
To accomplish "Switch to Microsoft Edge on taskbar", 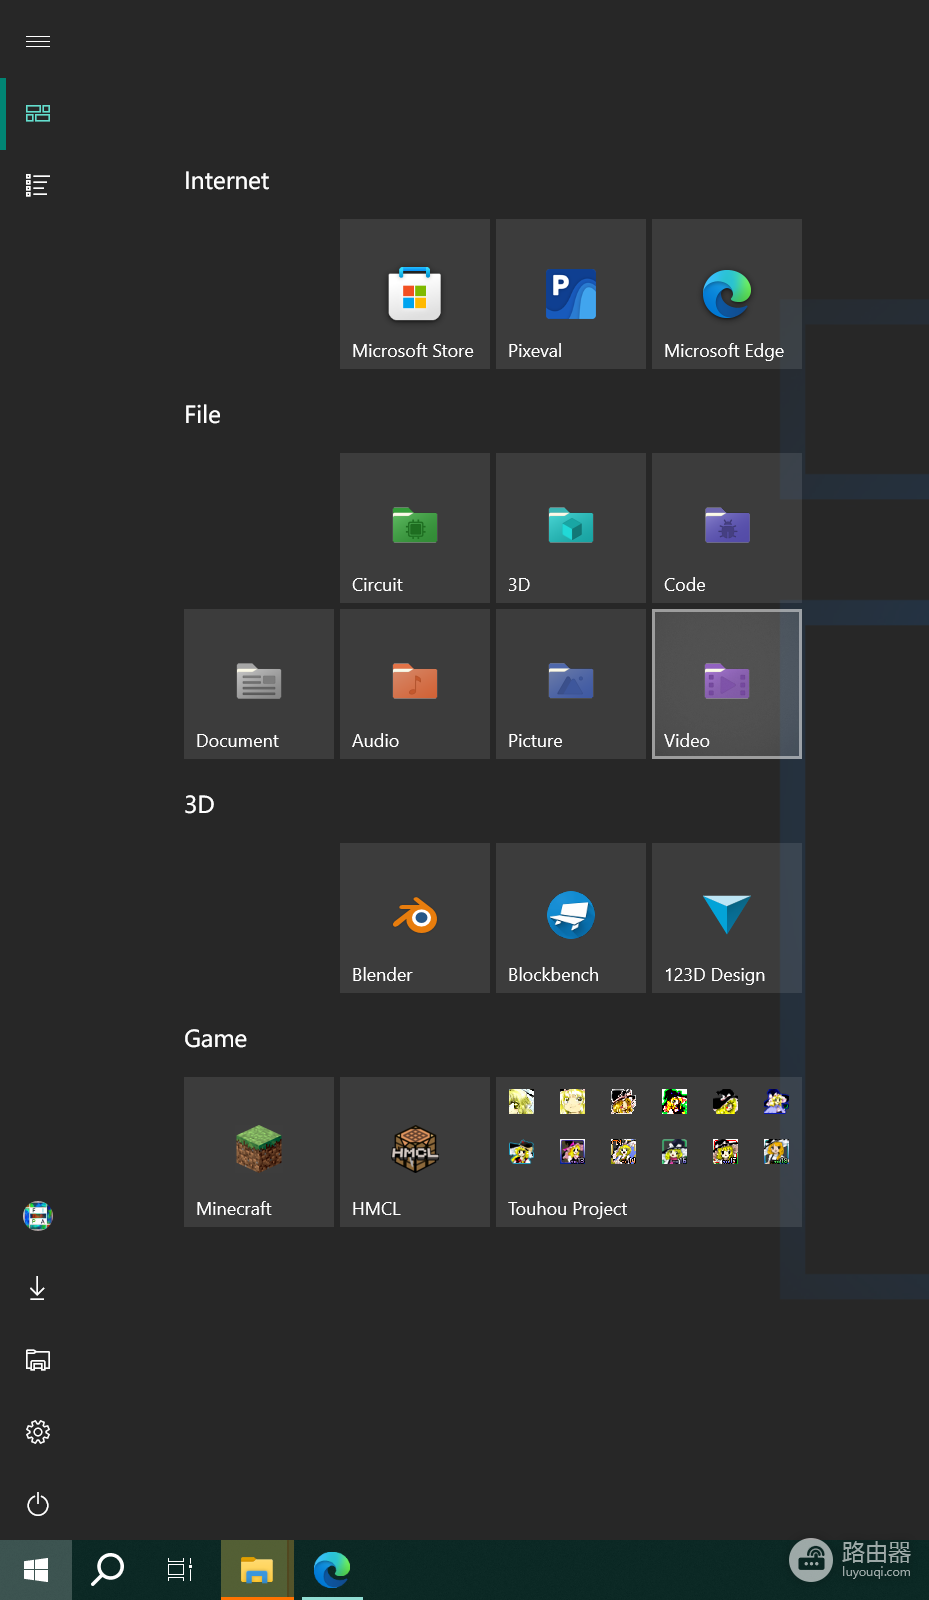I will tap(332, 1570).
